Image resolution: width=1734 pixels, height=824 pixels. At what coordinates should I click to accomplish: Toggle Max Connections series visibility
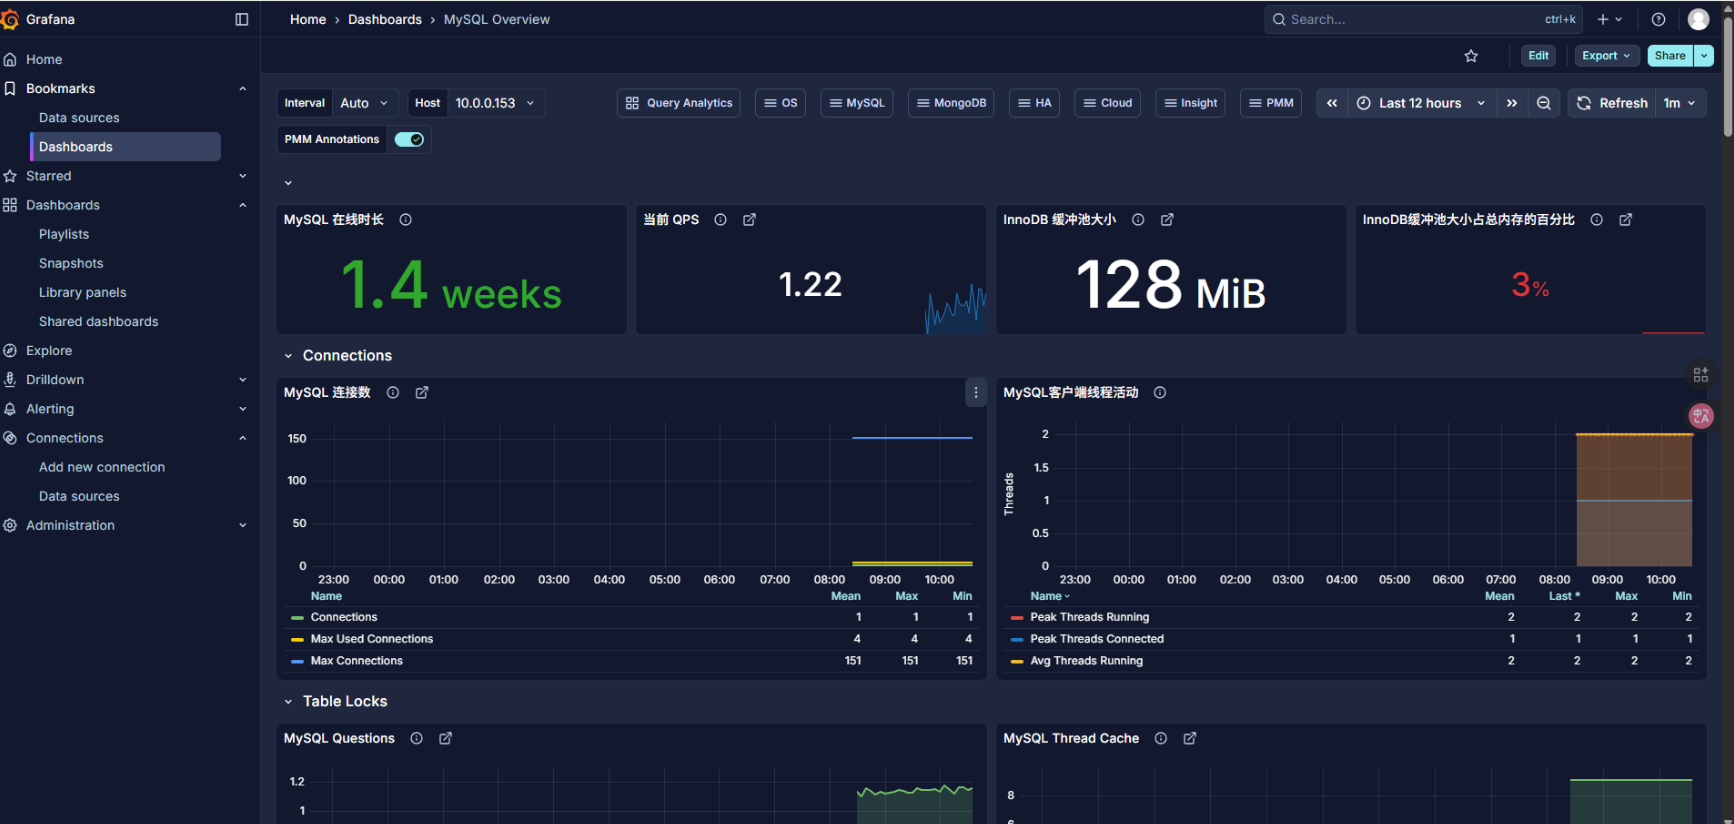click(x=357, y=661)
